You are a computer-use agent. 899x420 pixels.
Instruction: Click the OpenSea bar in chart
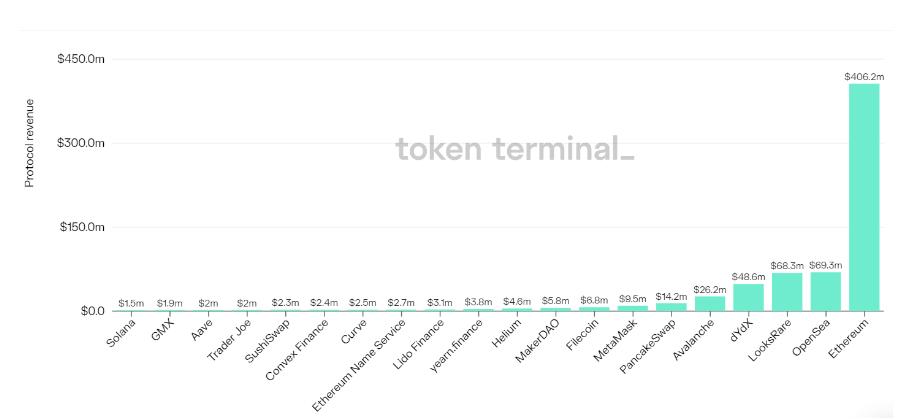coord(826,292)
